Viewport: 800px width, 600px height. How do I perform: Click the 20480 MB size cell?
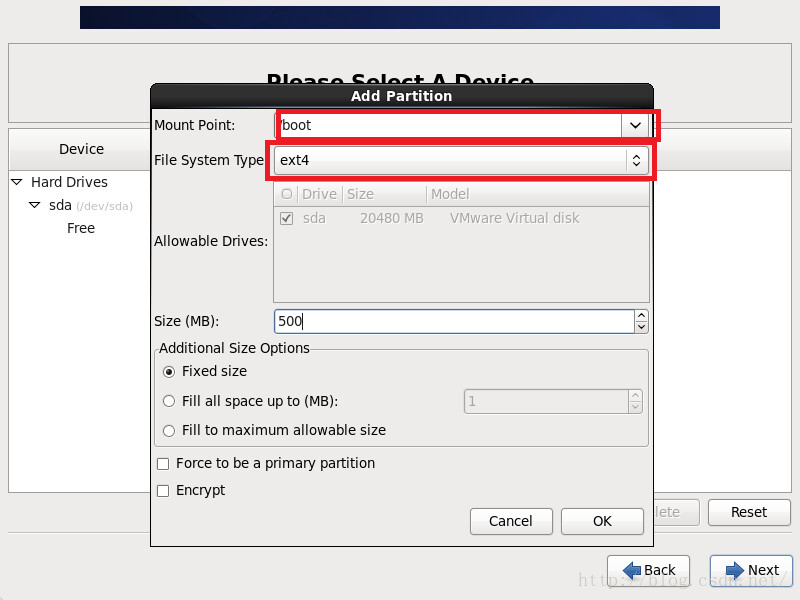[392, 218]
